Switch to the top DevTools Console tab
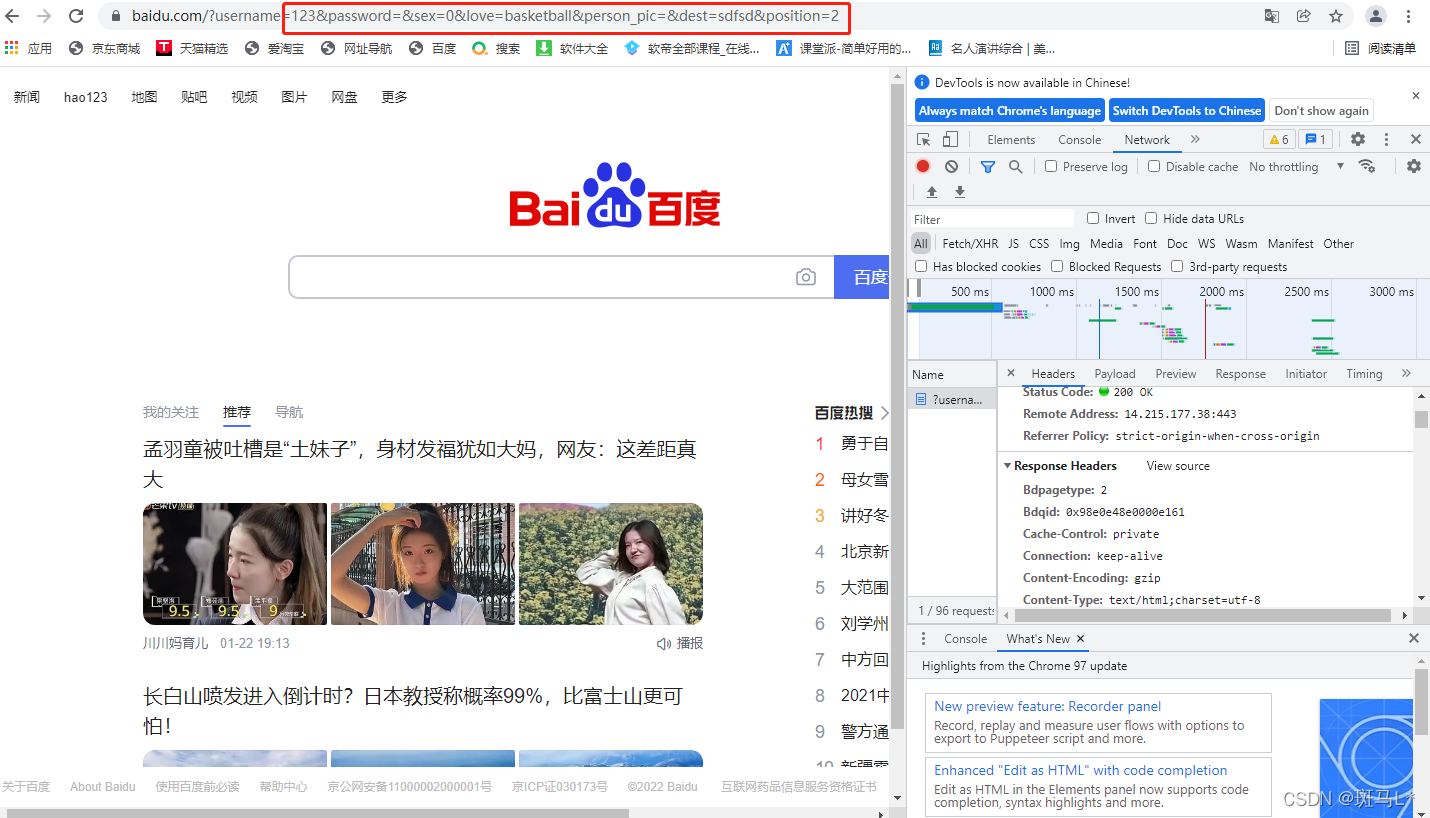 pyautogui.click(x=1080, y=140)
